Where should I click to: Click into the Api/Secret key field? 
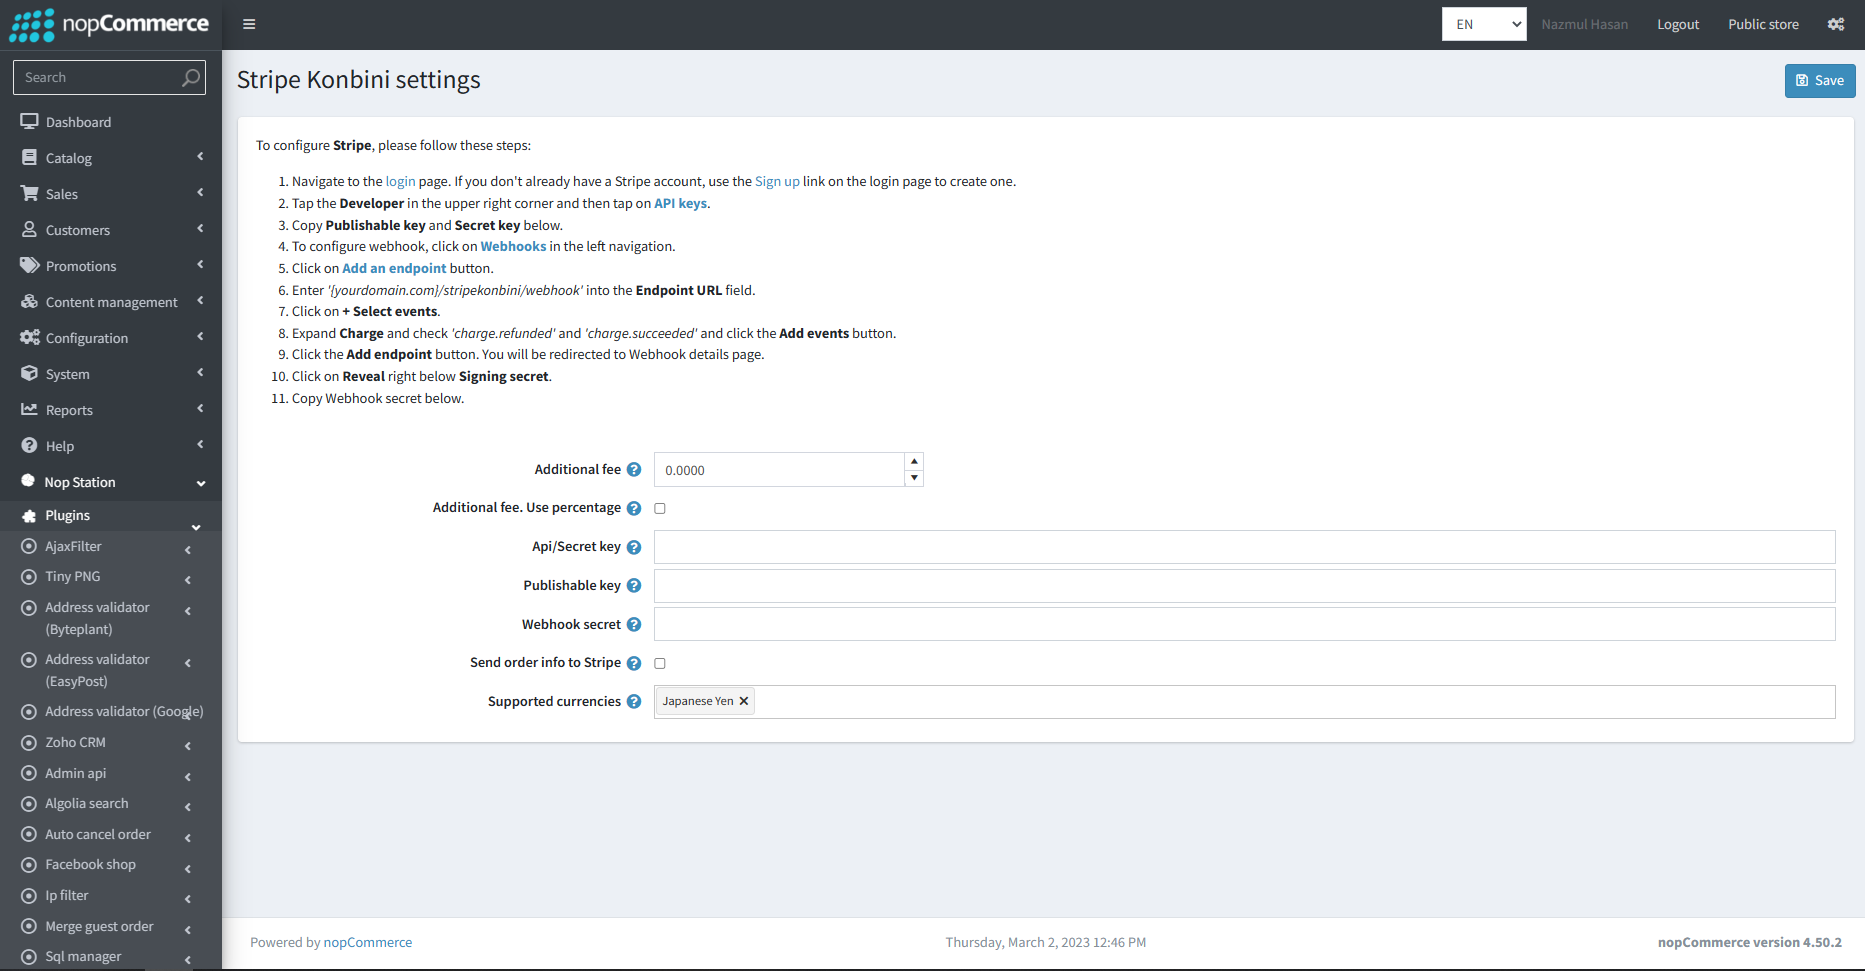[1244, 547]
